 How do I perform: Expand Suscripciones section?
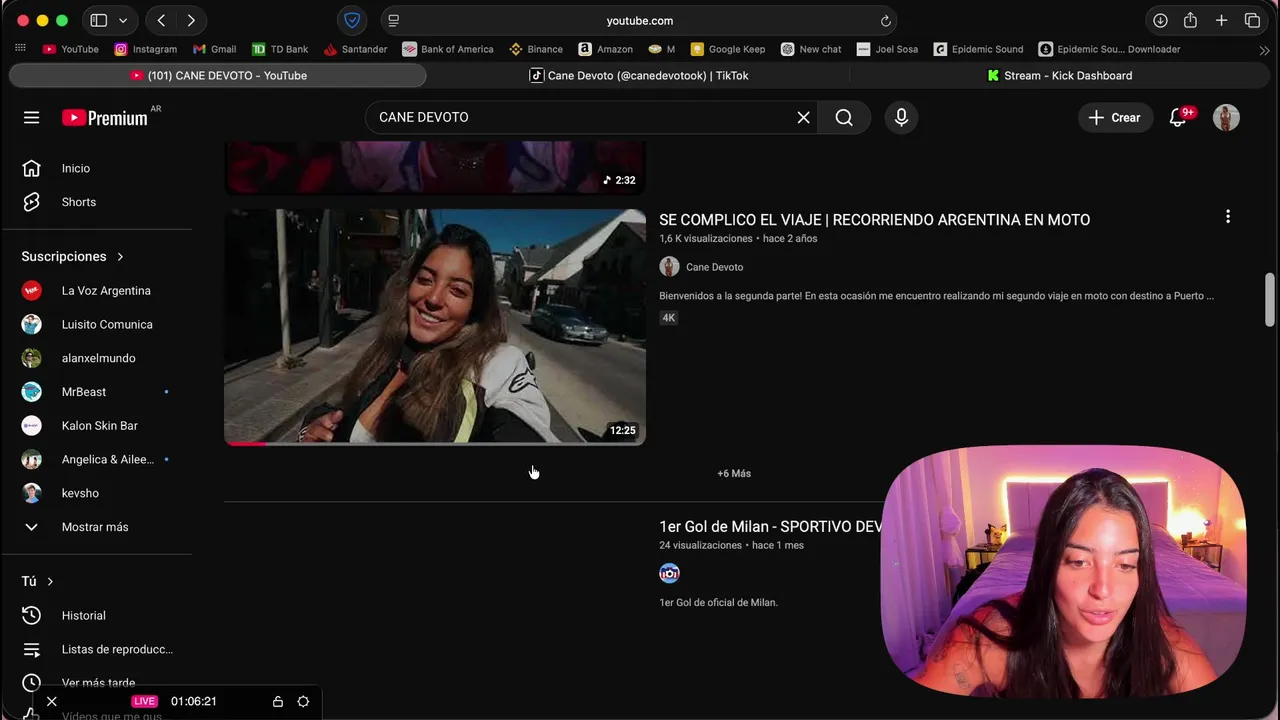72,257
